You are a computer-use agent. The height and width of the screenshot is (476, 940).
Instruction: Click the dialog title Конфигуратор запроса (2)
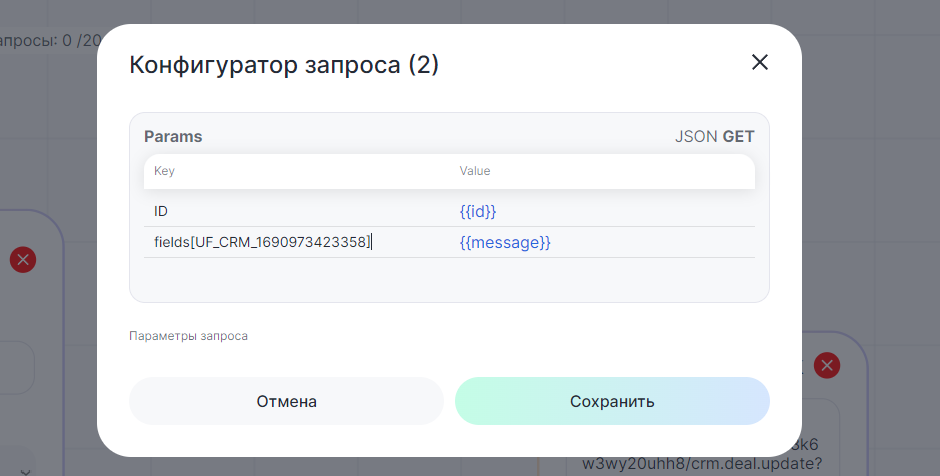pyautogui.click(x=284, y=65)
